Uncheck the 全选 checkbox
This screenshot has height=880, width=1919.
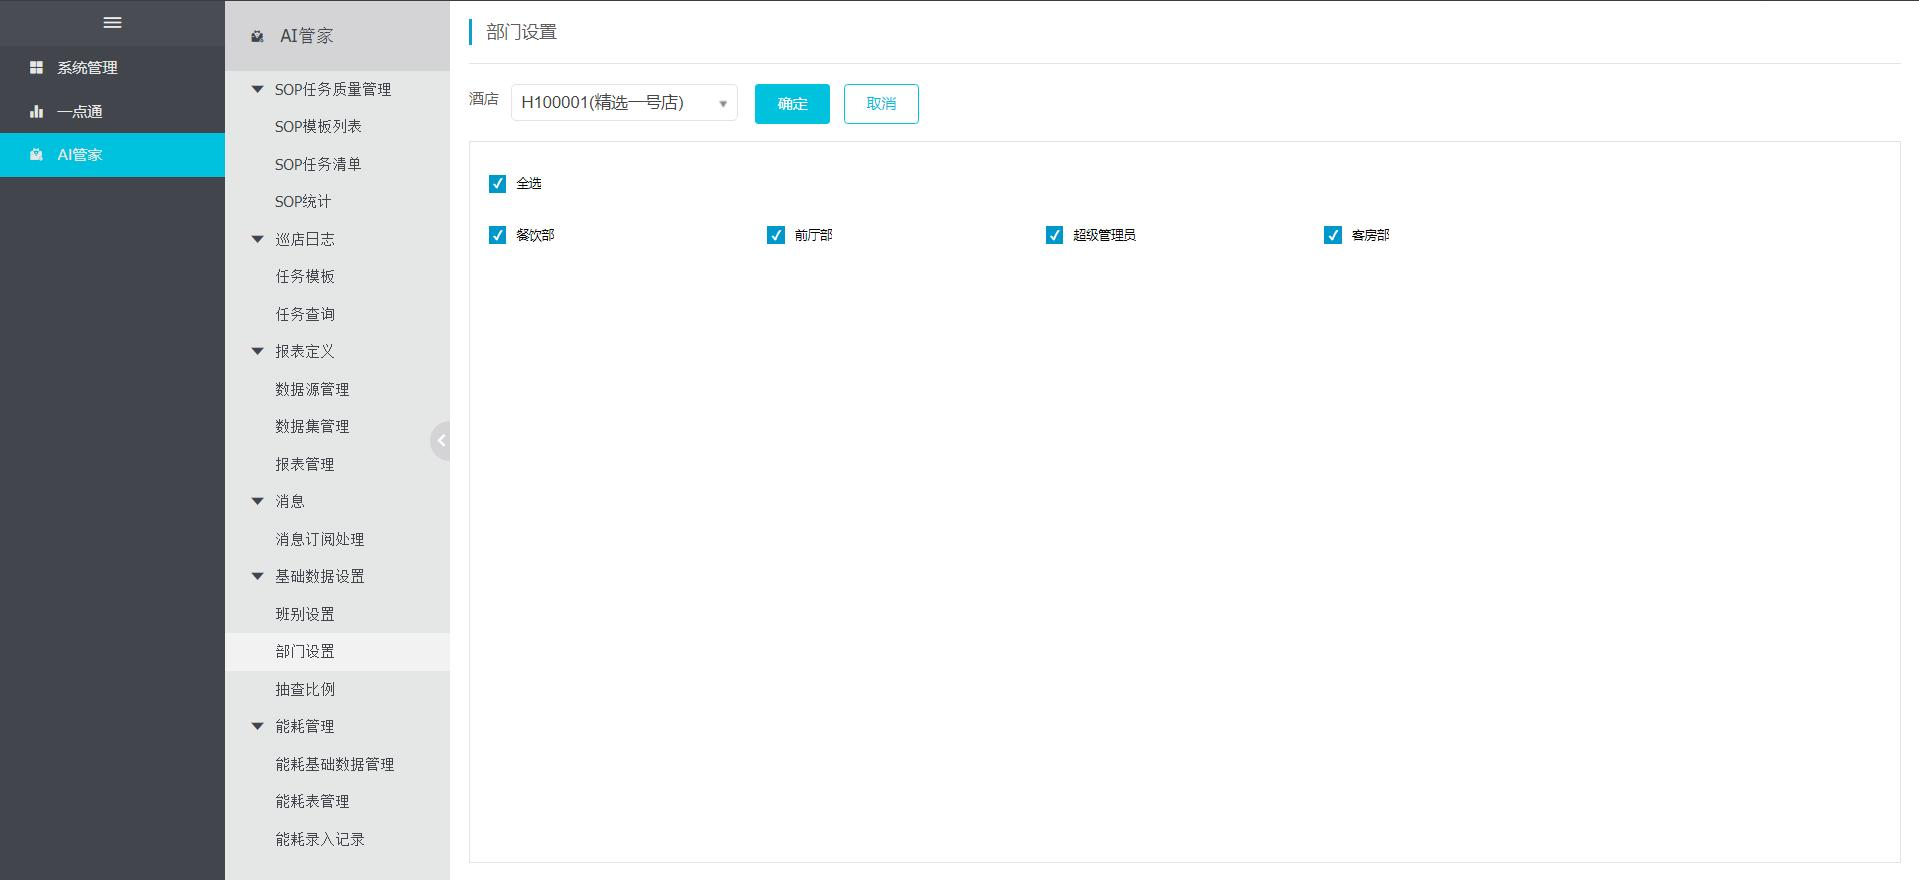pyautogui.click(x=497, y=183)
